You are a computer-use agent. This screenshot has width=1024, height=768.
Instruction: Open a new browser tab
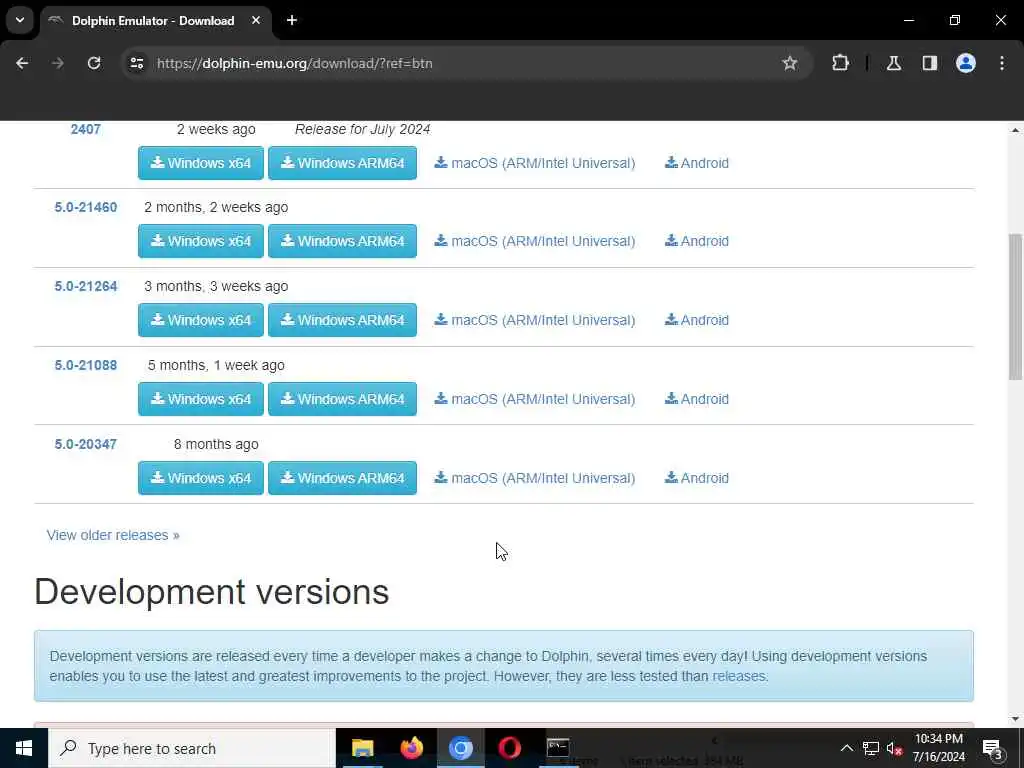coord(292,20)
